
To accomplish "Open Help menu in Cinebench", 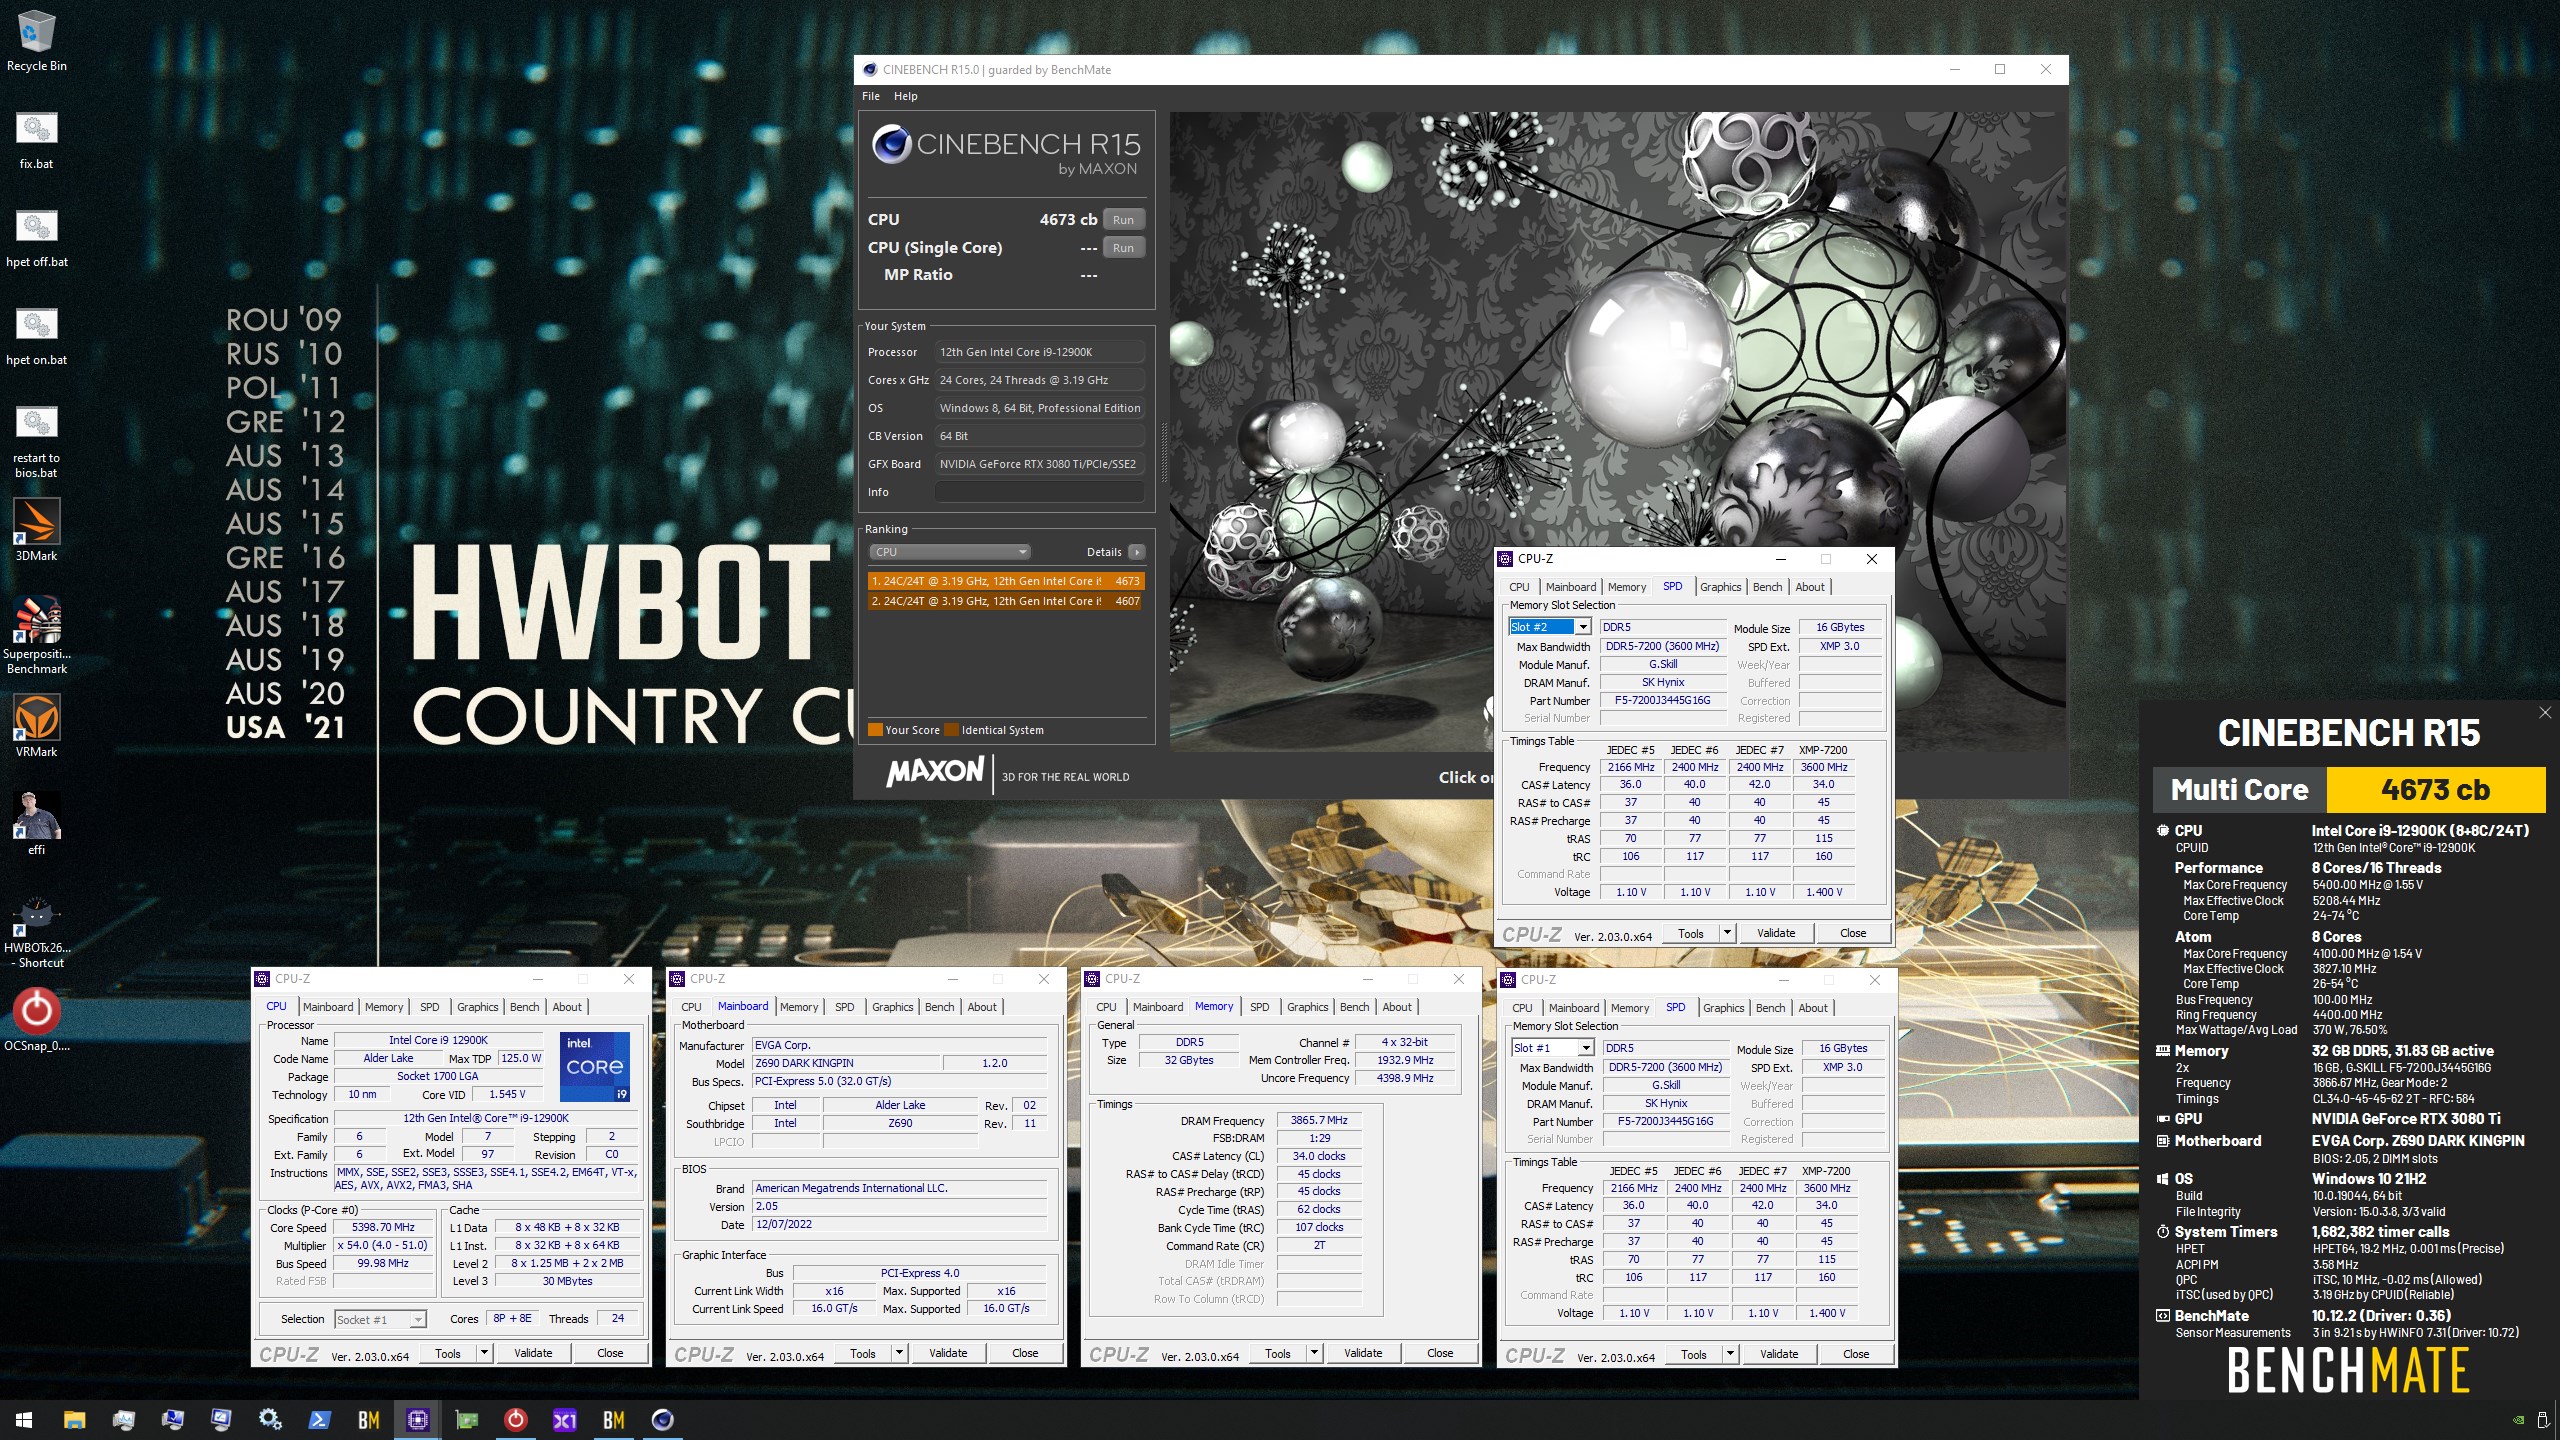I will (x=905, y=96).
